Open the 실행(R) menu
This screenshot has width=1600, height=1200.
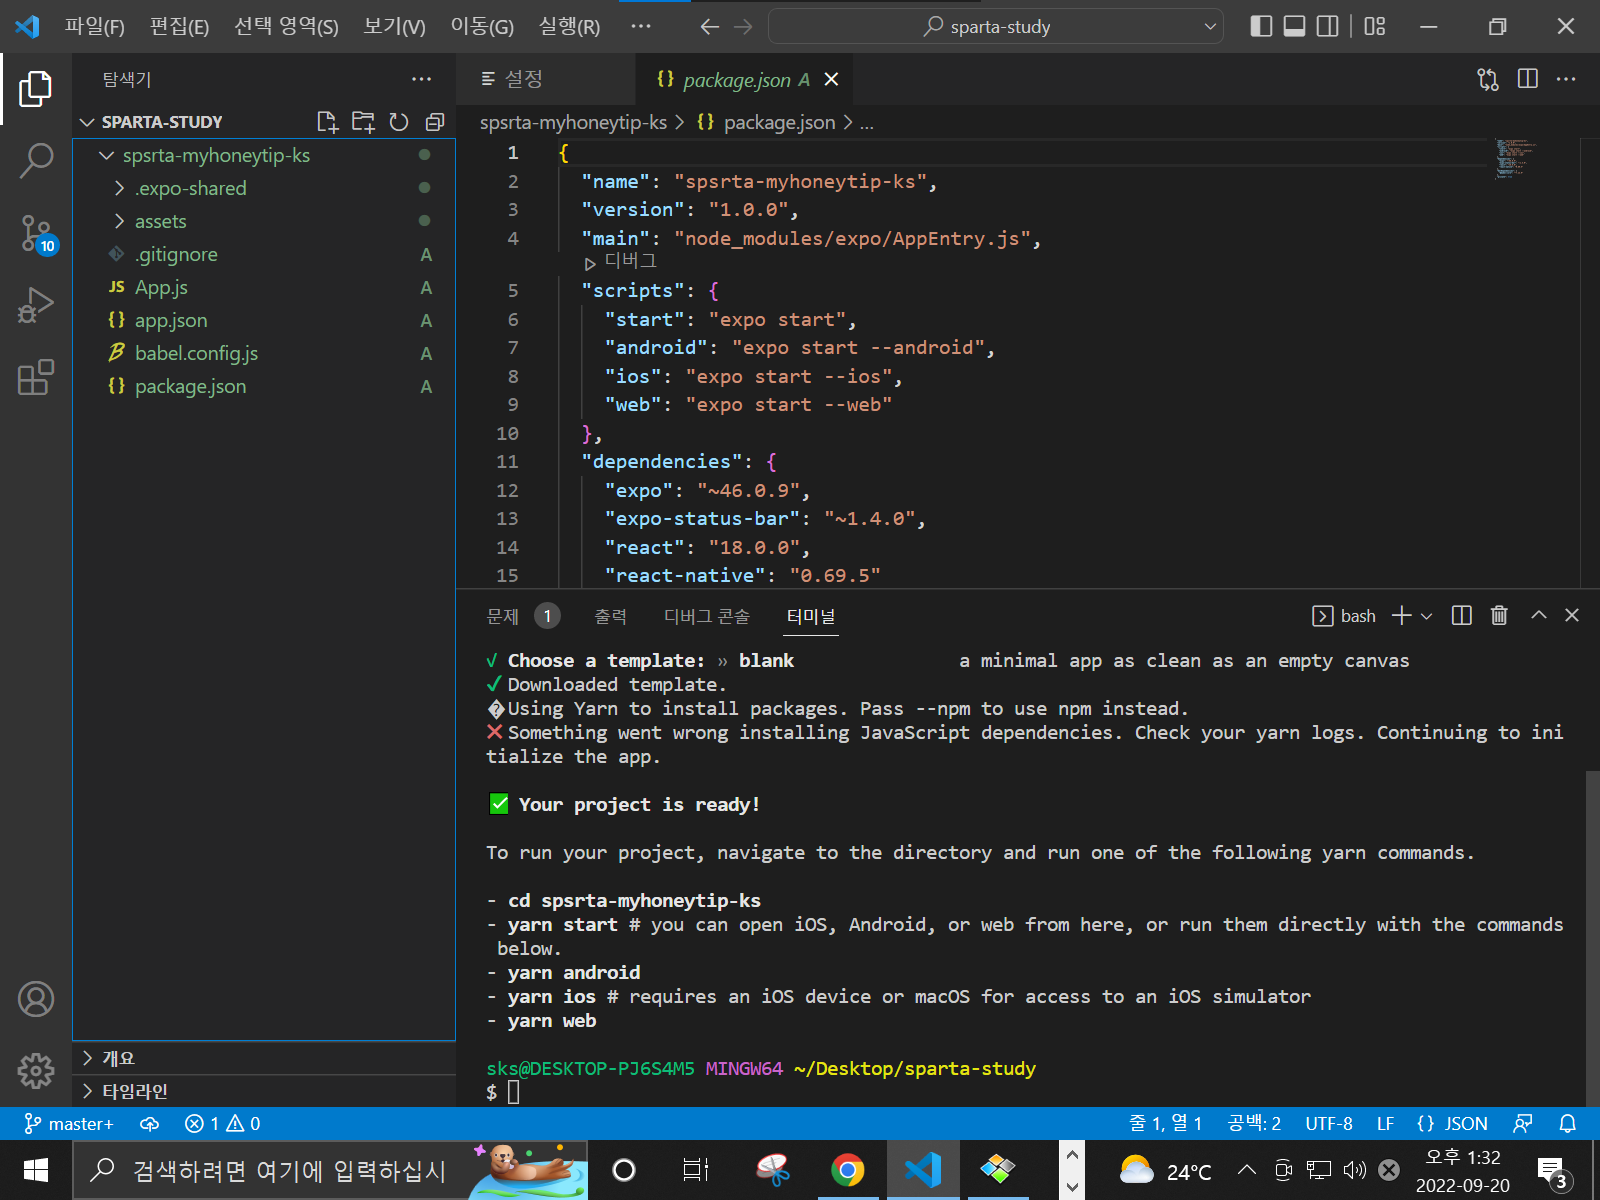pos(570,27)
